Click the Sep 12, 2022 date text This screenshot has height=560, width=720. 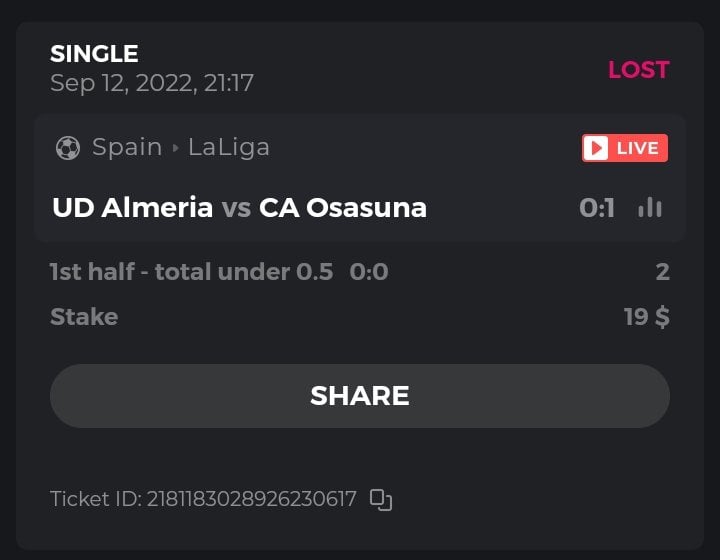pyautogui.click(x=152, y=83)
